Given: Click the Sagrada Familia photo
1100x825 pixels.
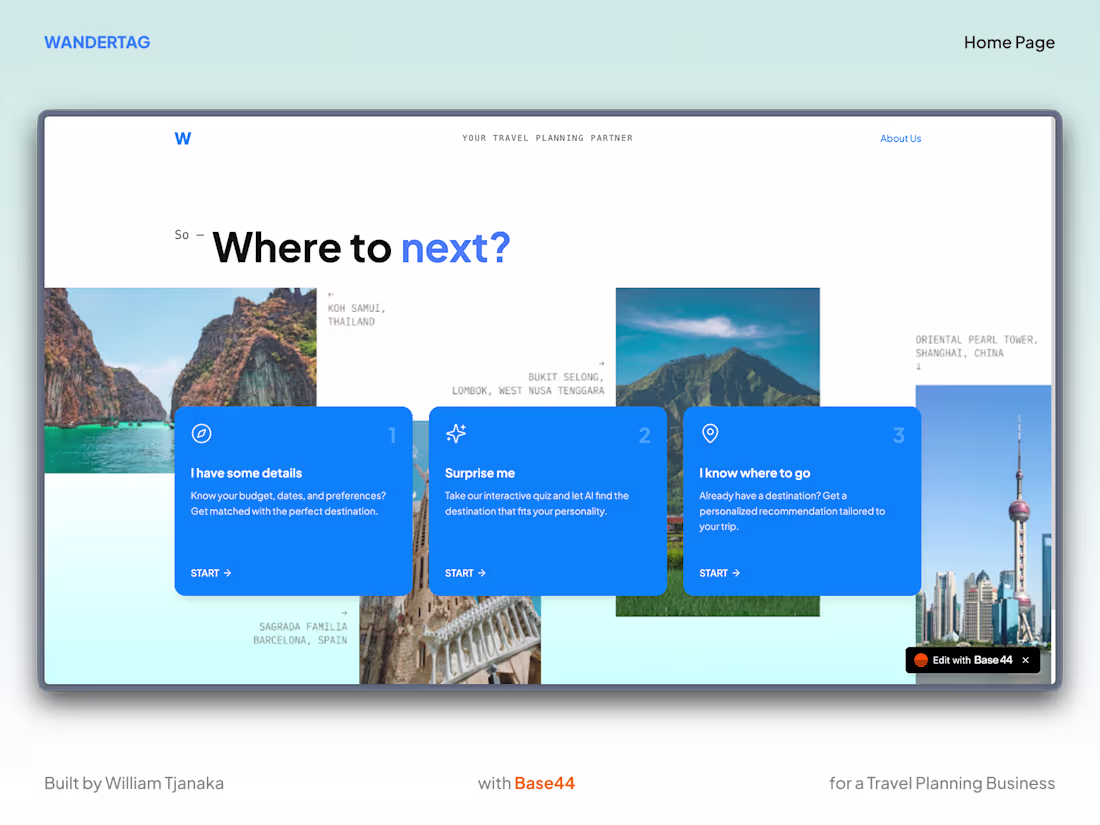Looking at the screenshot, I should pyautogui.click(x=450, y=640).
